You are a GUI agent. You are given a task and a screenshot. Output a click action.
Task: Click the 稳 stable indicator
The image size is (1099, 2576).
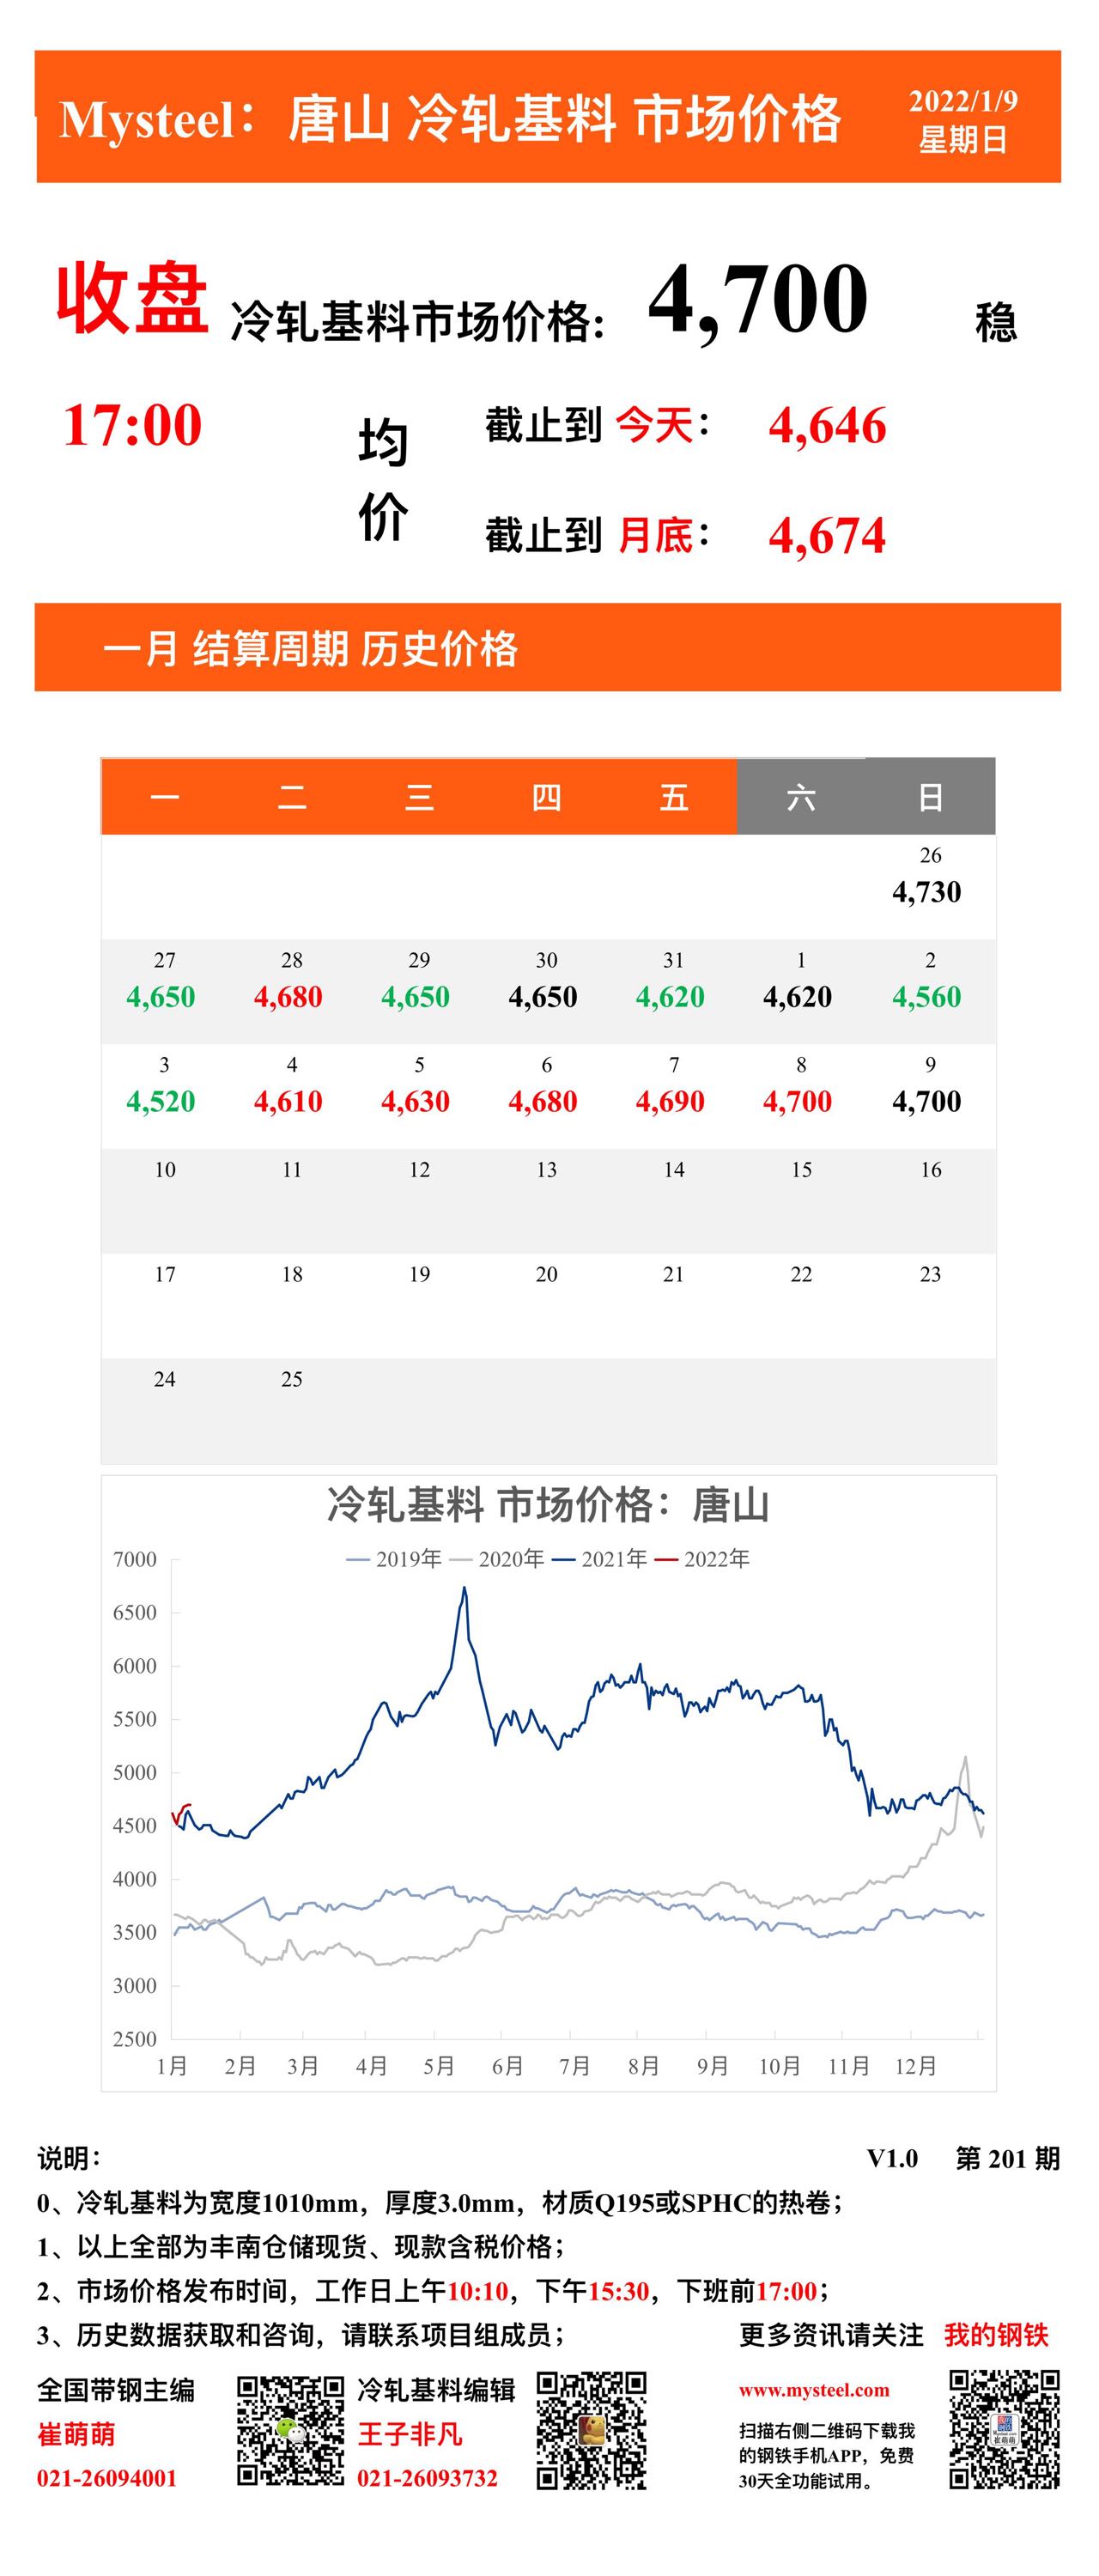coord(996,323)
